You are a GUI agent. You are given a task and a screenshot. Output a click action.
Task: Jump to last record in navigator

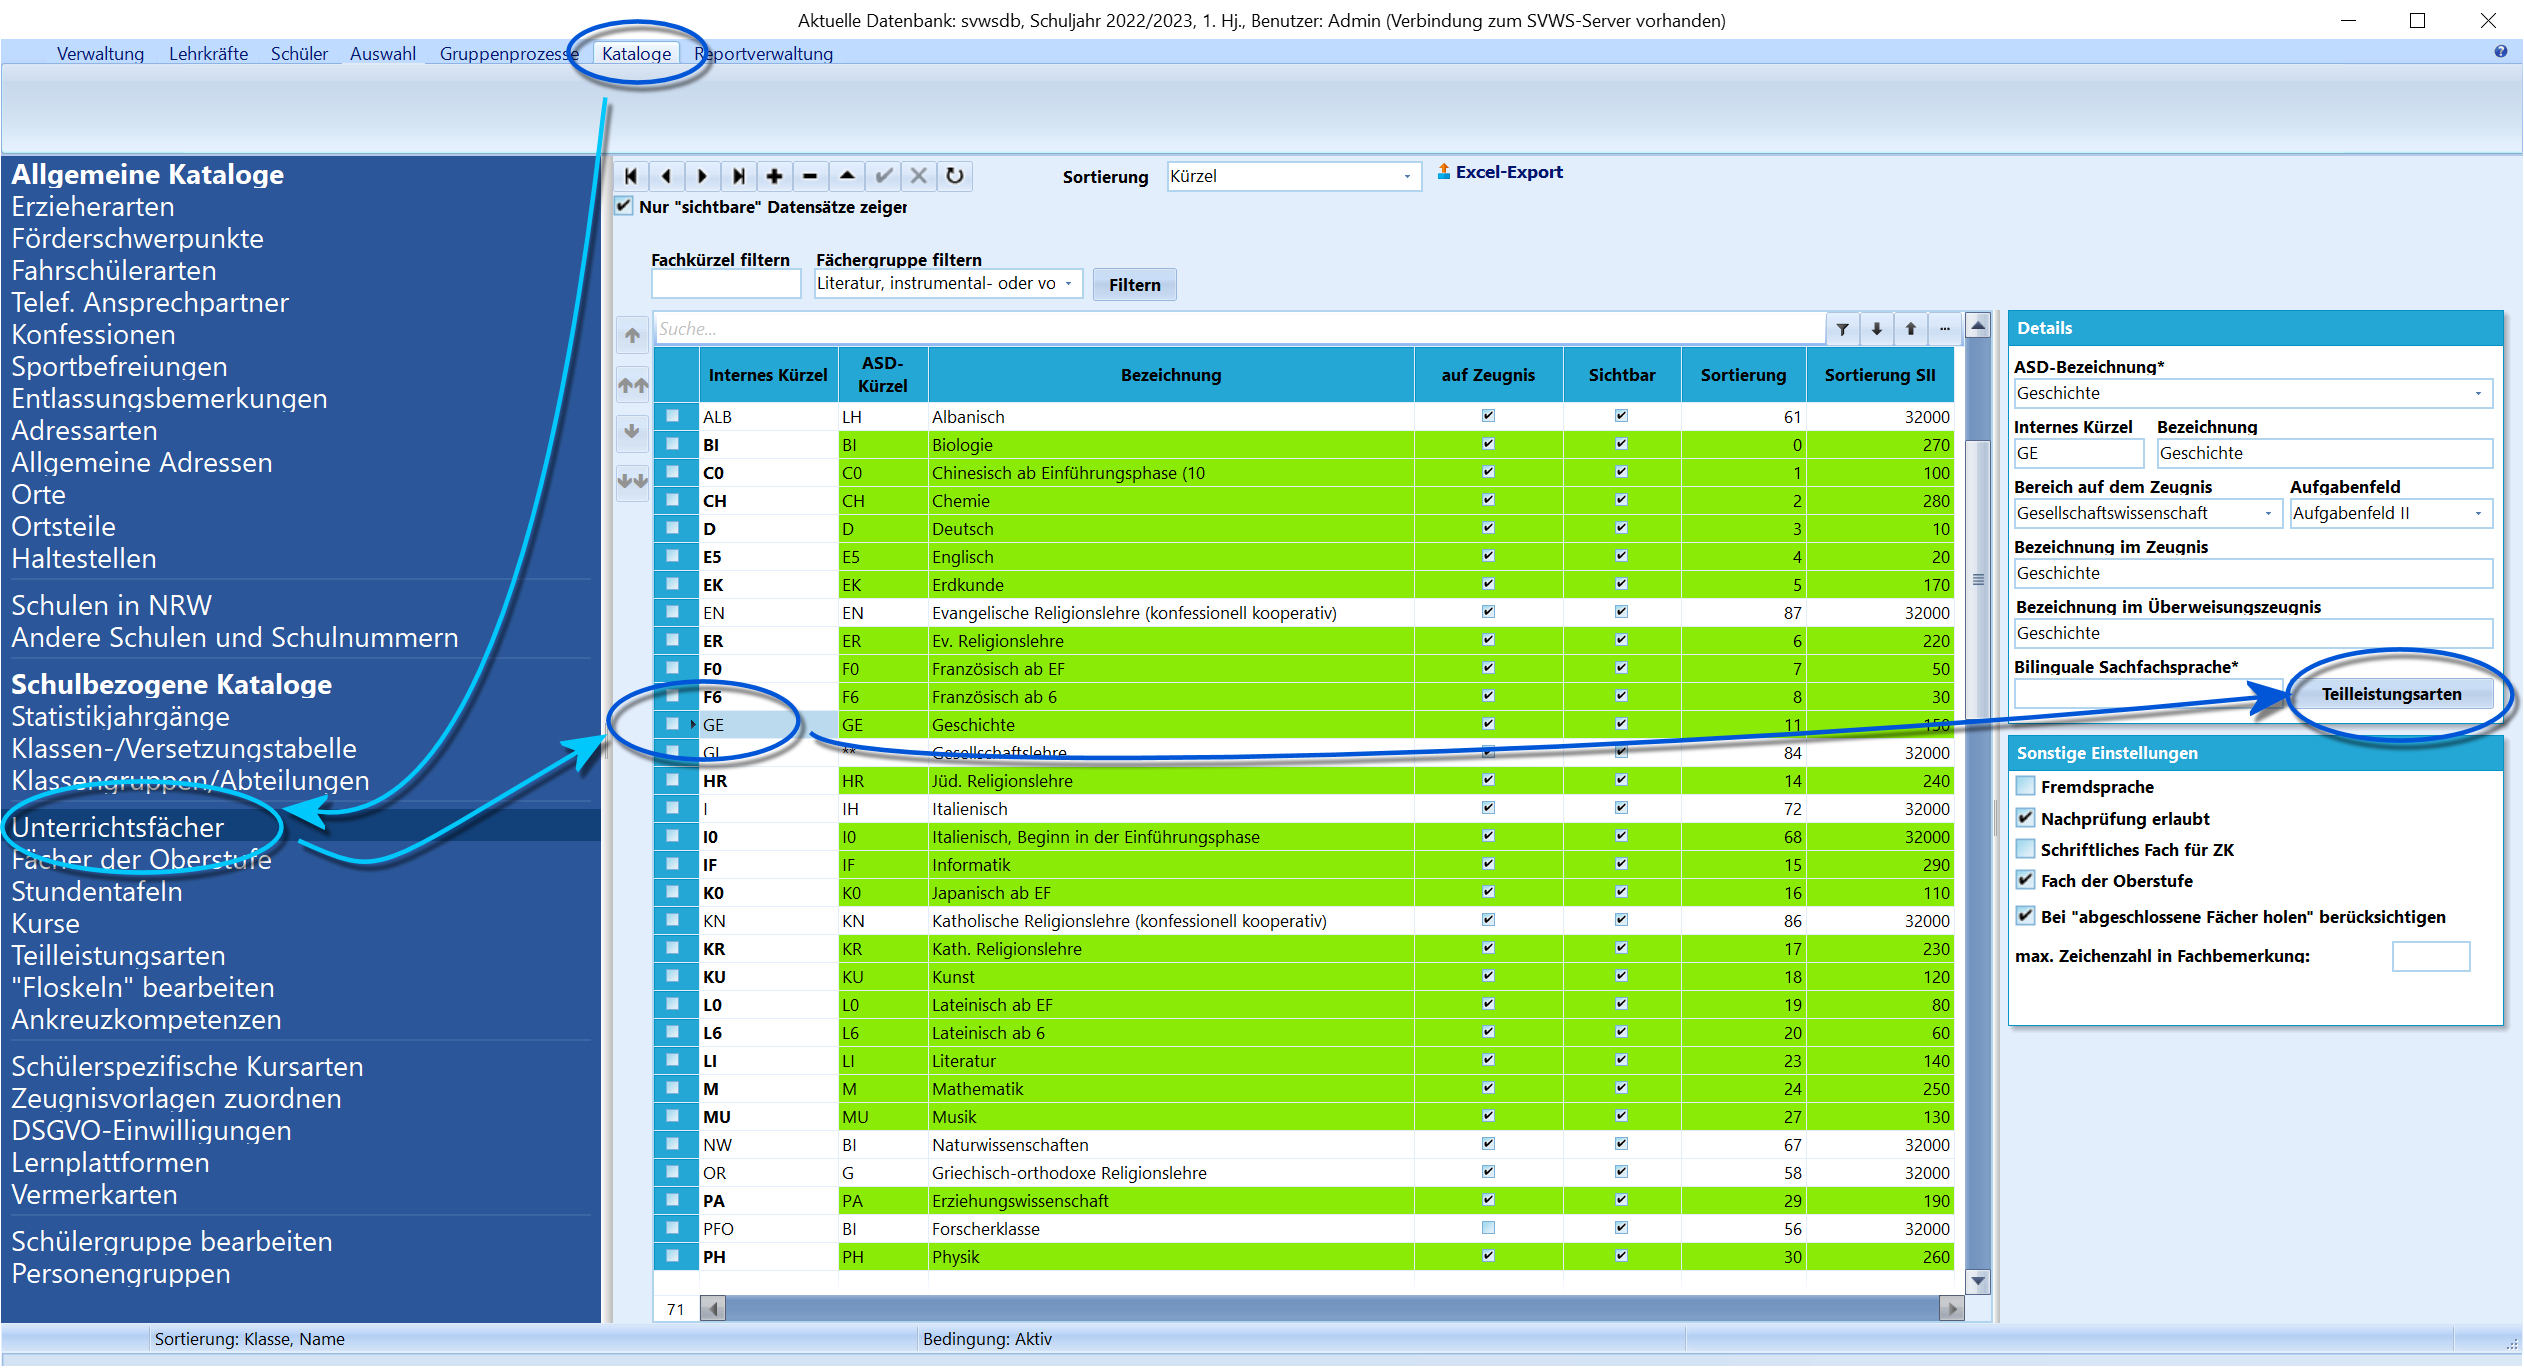[x=739, y=176]
